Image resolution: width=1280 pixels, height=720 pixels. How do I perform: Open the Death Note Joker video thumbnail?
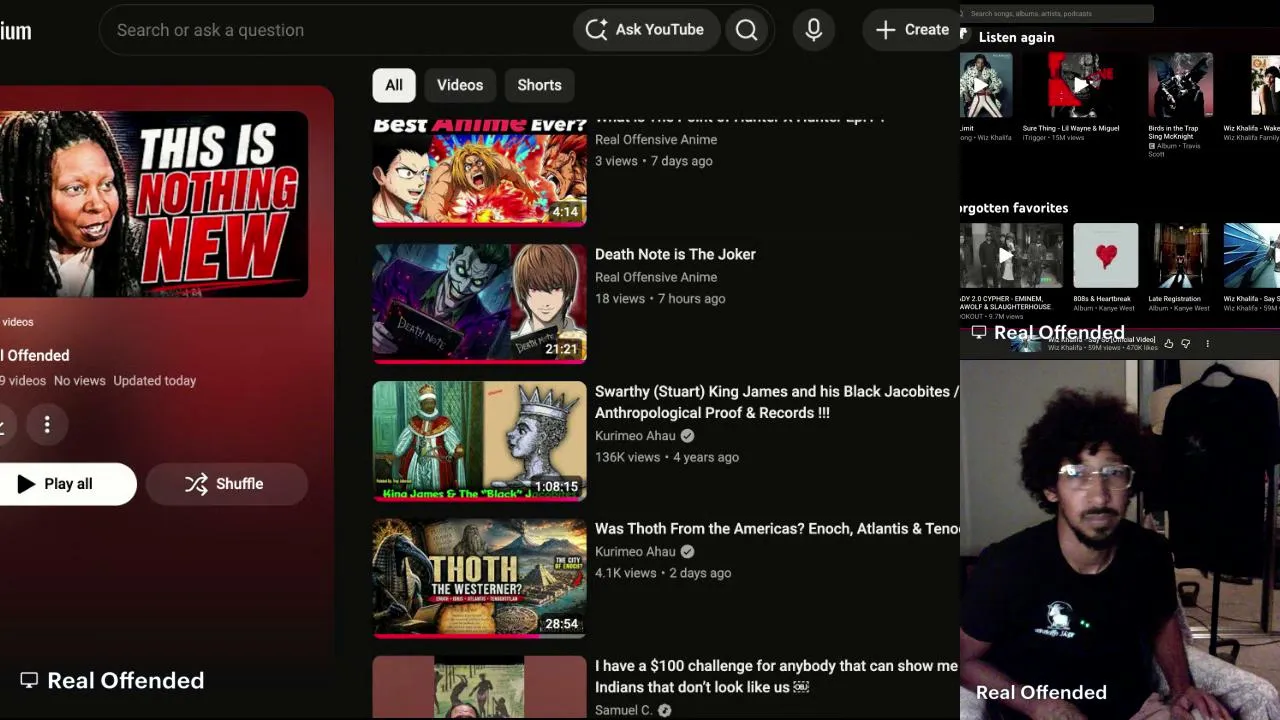tap(480, 302)
